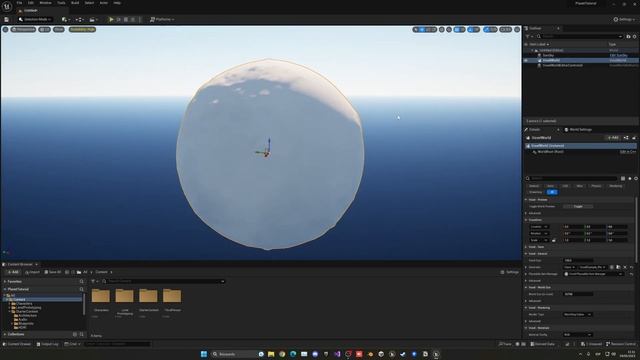
Task: Open the Help menu
Action: pos(117,3)
